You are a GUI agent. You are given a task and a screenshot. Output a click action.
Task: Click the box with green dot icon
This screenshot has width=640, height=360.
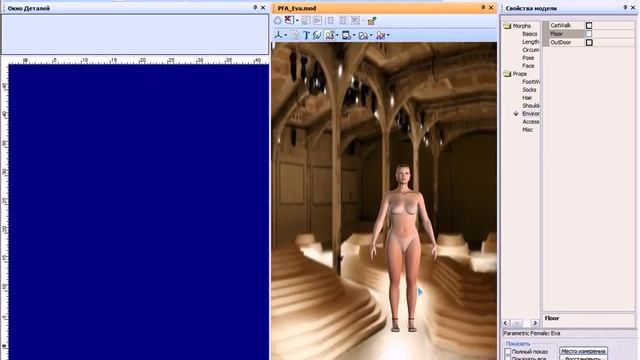372,20
